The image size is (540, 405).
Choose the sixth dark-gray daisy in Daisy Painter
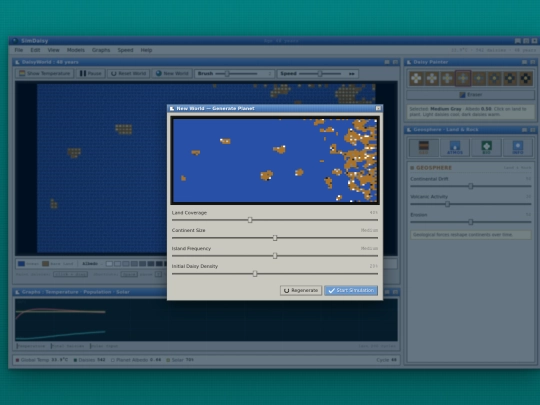495,79
